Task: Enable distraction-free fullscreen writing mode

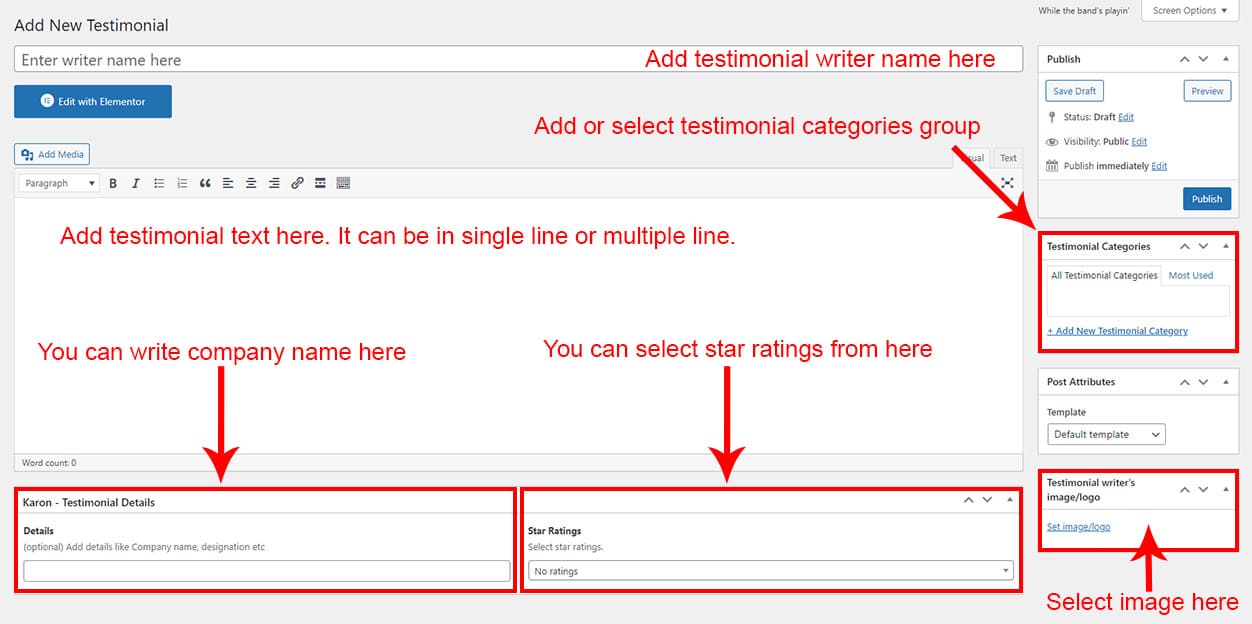Action: [1007, 184]
